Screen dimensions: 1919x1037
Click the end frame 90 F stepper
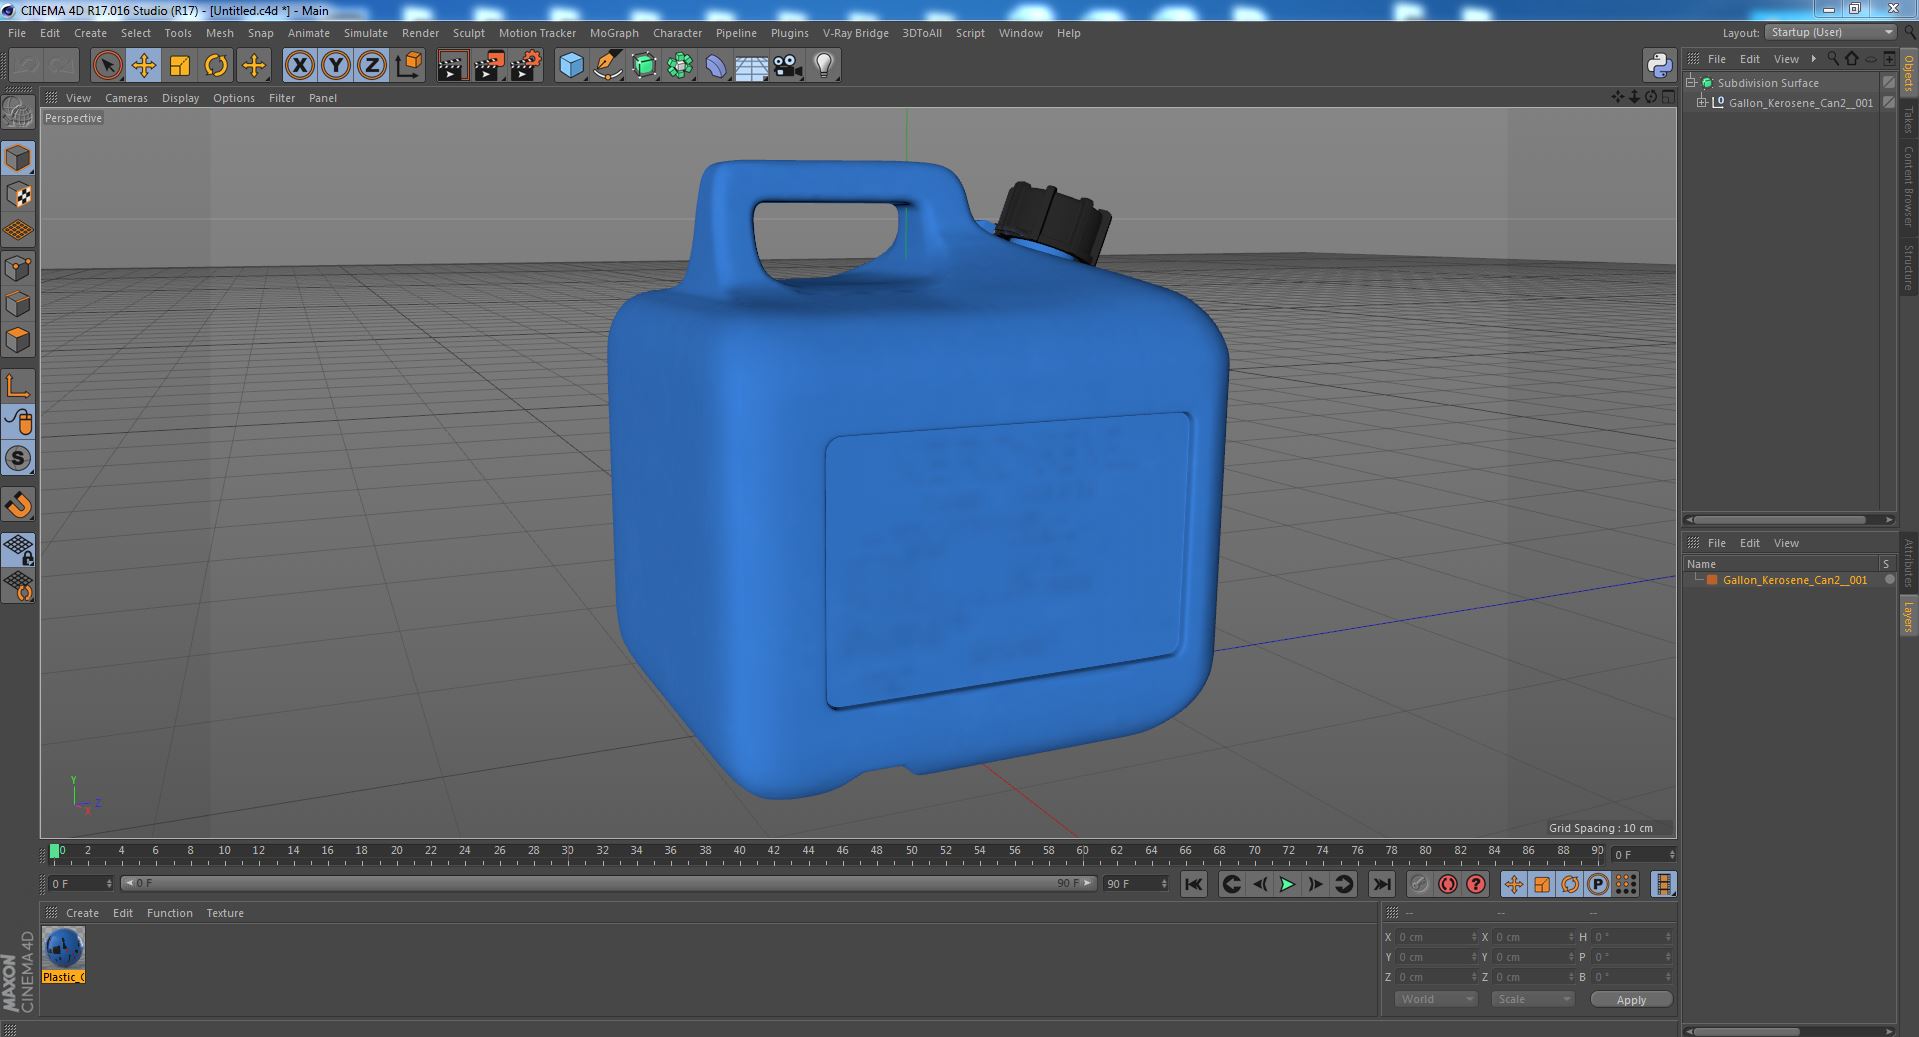pos(1136,884)
